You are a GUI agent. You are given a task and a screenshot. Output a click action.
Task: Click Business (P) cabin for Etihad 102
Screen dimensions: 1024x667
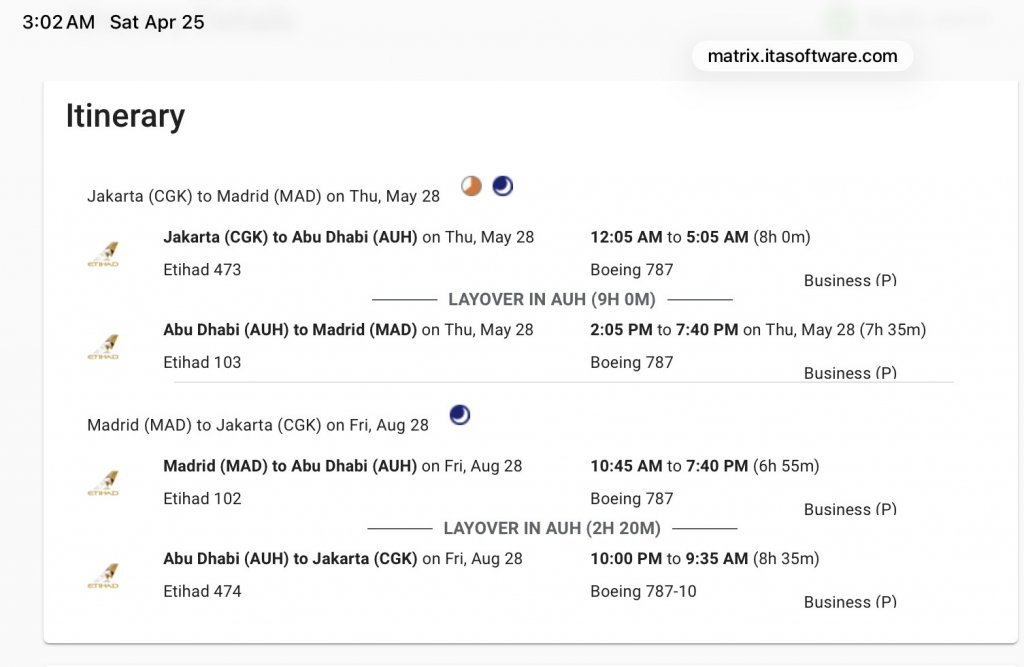[850, 509]
